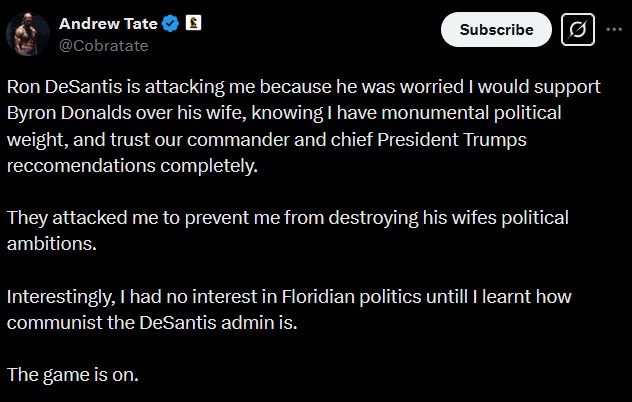Click the word "reccomendations" in the tweet
Screen dimensions: 632x402
(81, 166)
